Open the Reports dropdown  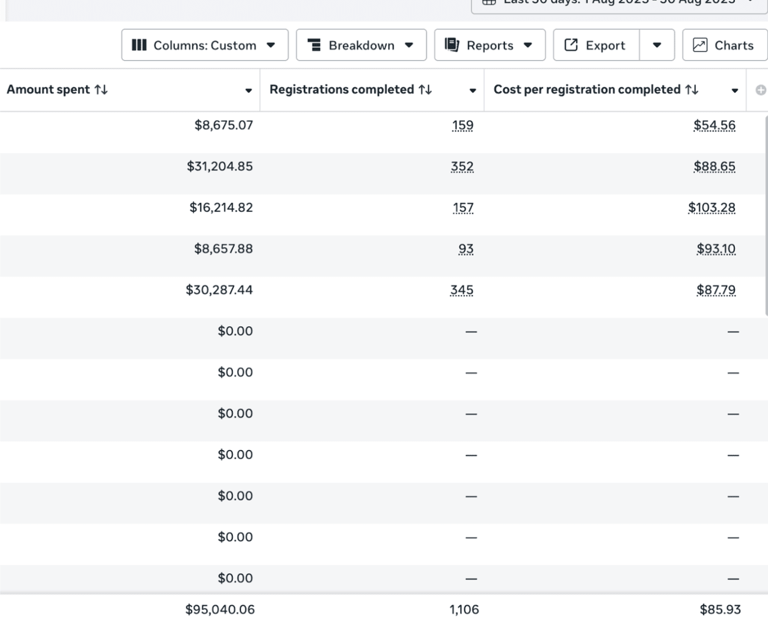(490, 45)
